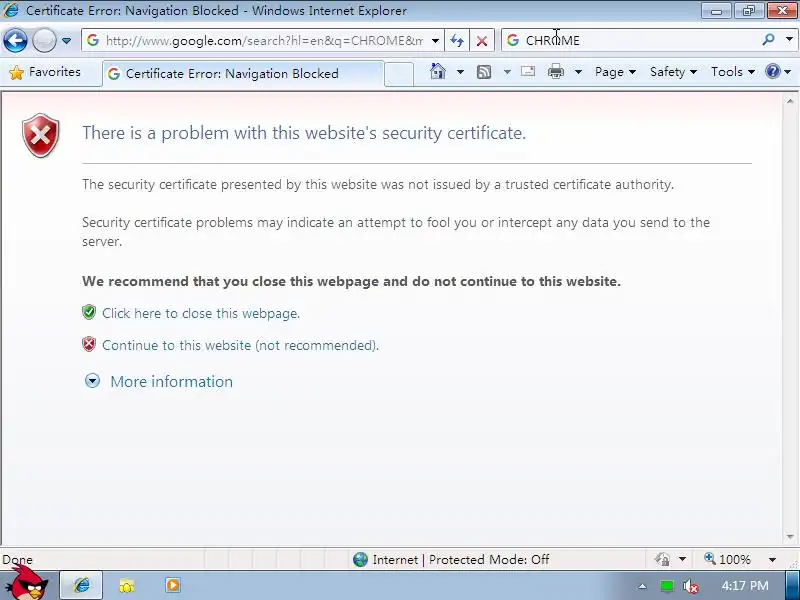The width and height of the screenshot is (800, 600).
Task: Open the Tools menu
Action: click(x=732, y=72)
